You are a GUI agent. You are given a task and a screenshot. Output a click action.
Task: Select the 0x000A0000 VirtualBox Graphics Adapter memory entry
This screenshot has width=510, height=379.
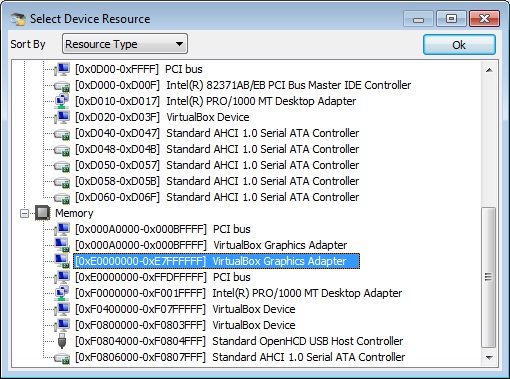(211, 245)
